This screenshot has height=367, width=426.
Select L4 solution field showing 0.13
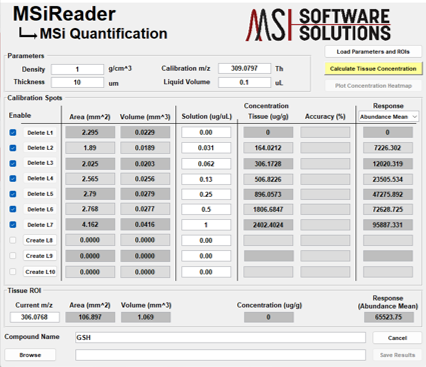click(x=206, y=179)
